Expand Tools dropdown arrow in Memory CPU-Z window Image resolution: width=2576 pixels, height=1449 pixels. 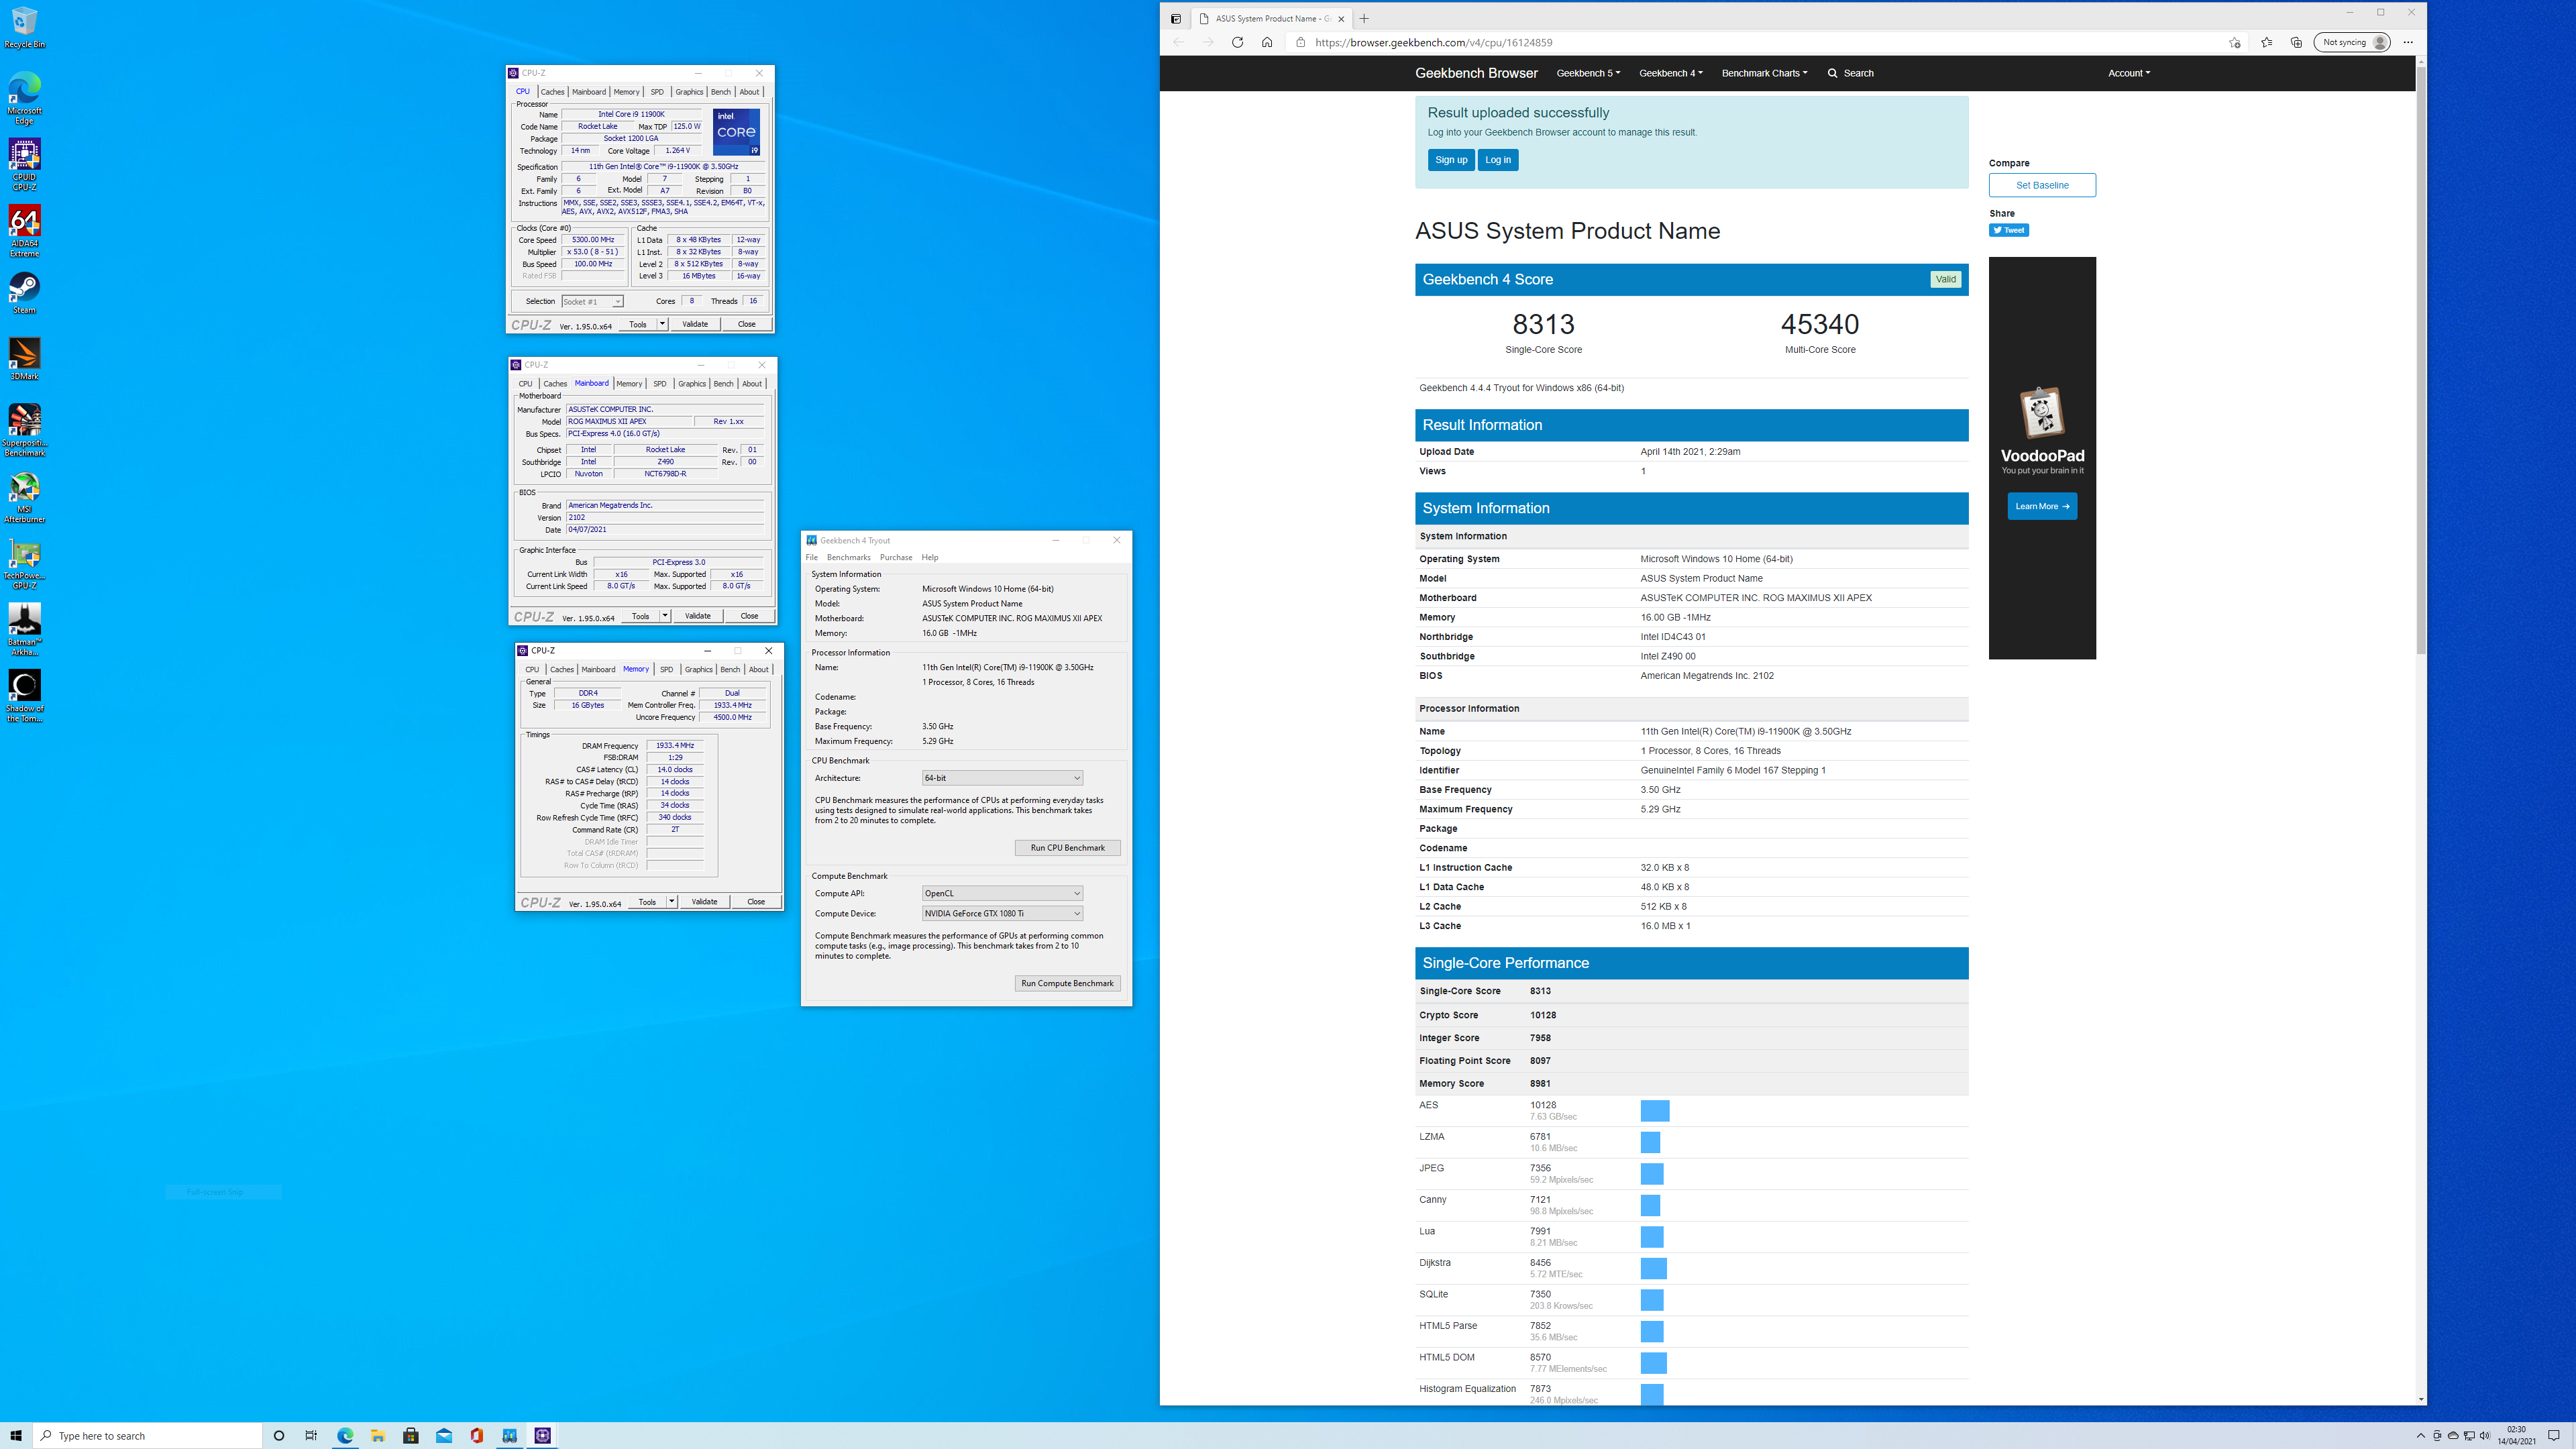[672, 901]
